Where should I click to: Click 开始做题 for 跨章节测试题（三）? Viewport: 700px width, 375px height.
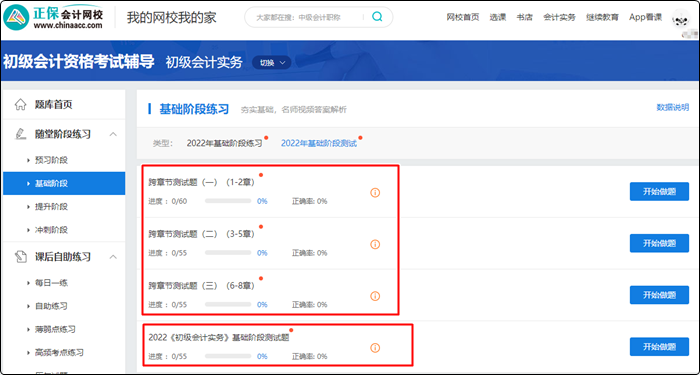(659, 295)
